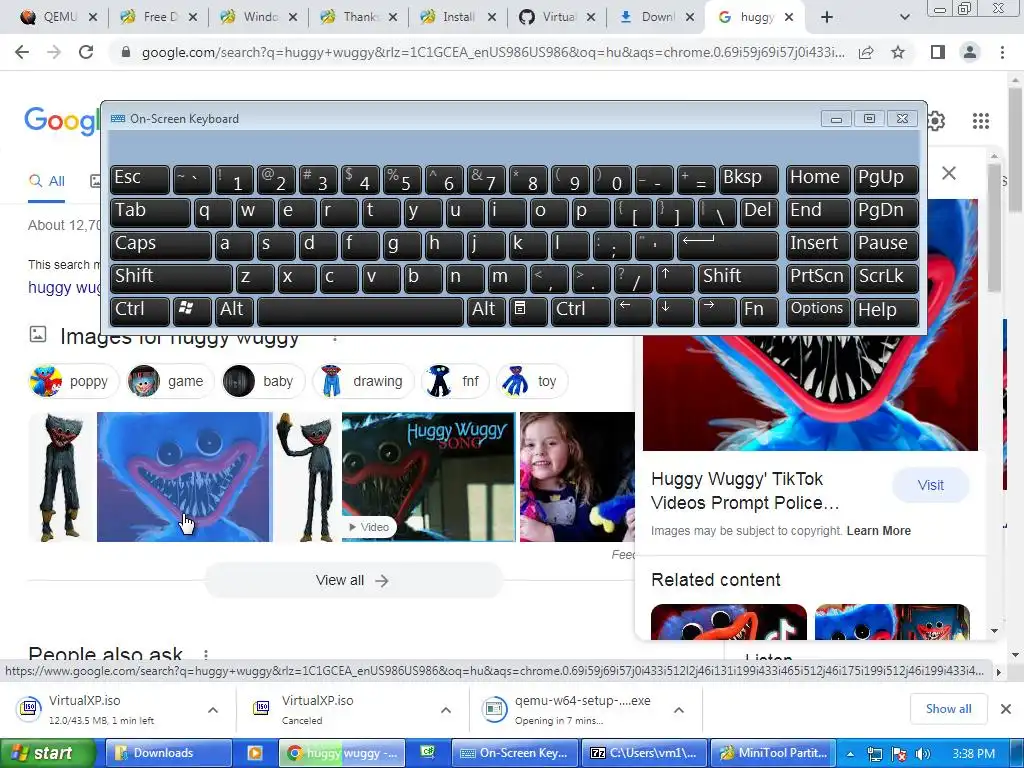Image resolution: width=1024 pixels, height=768 pixels.
Task: Show hidden system tray icons
Action: (851, 754)
